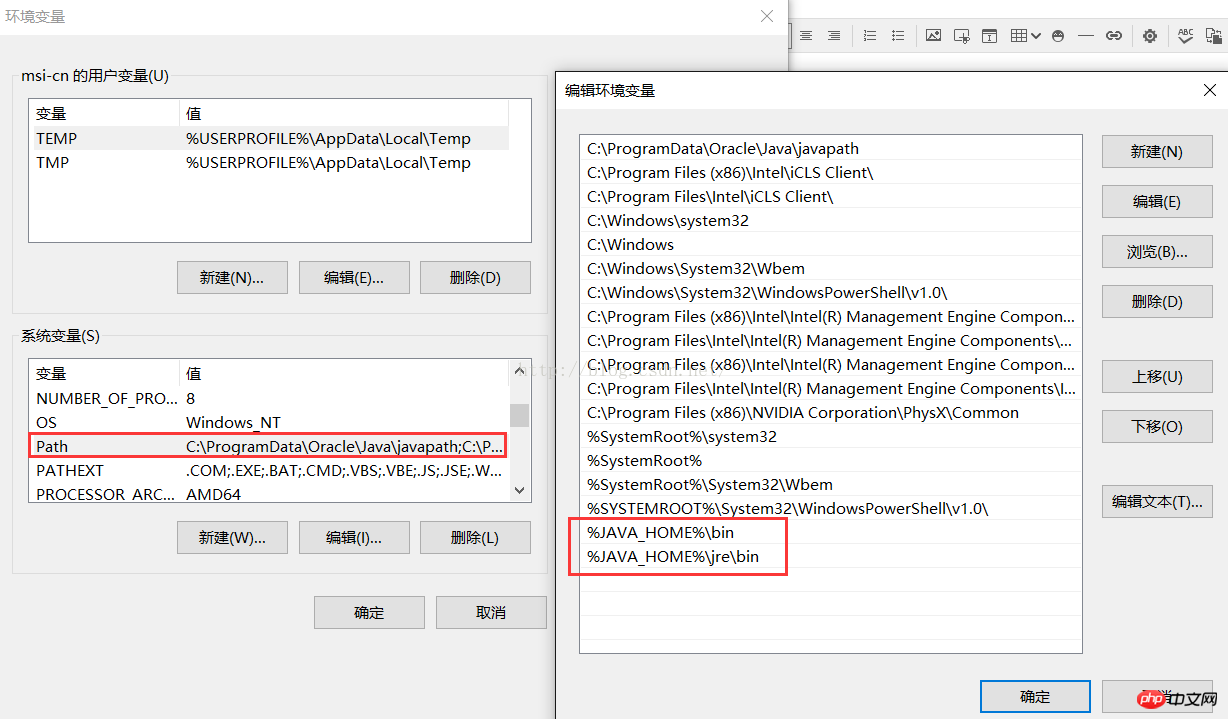1228x719 pixels.
Task: Select C:\Program Files\Intel\iCLS Client\ entry
Action: (x=830, y=196)
